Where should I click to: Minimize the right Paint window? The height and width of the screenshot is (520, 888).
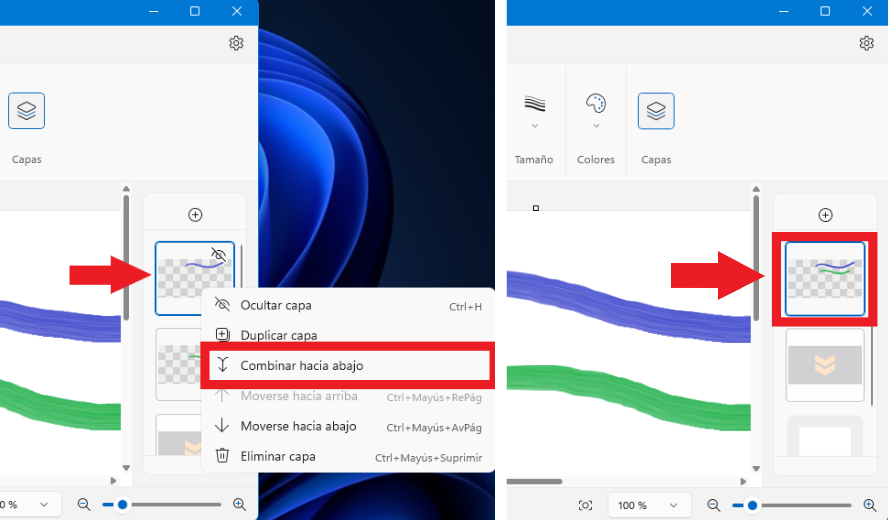(x=784, y=11)
